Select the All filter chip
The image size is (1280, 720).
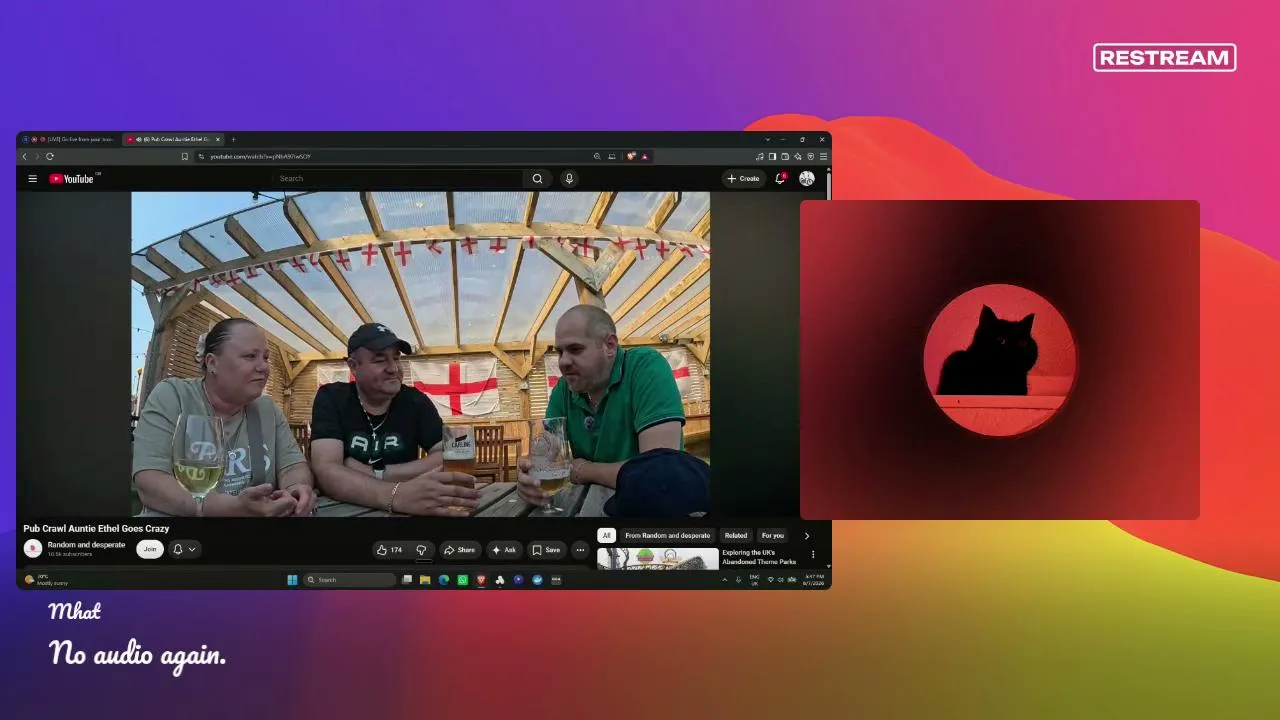tap(606, 536)
